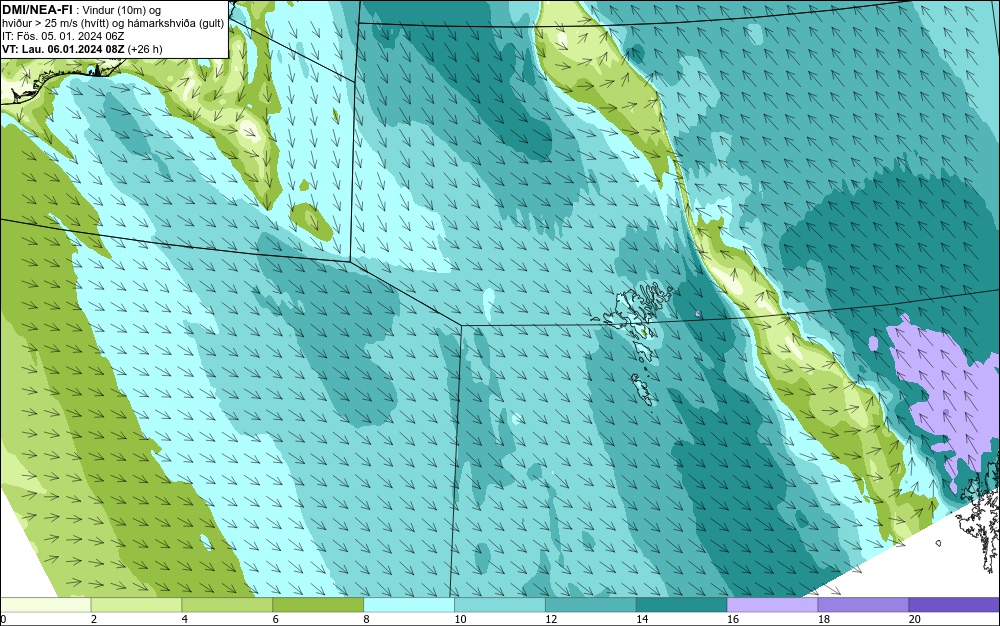Image resolution: width=1000 pixels, height=626 pixels.
Task: Pick the 4–6 m/s green legend swatch
Action: (x=227, y=605)
